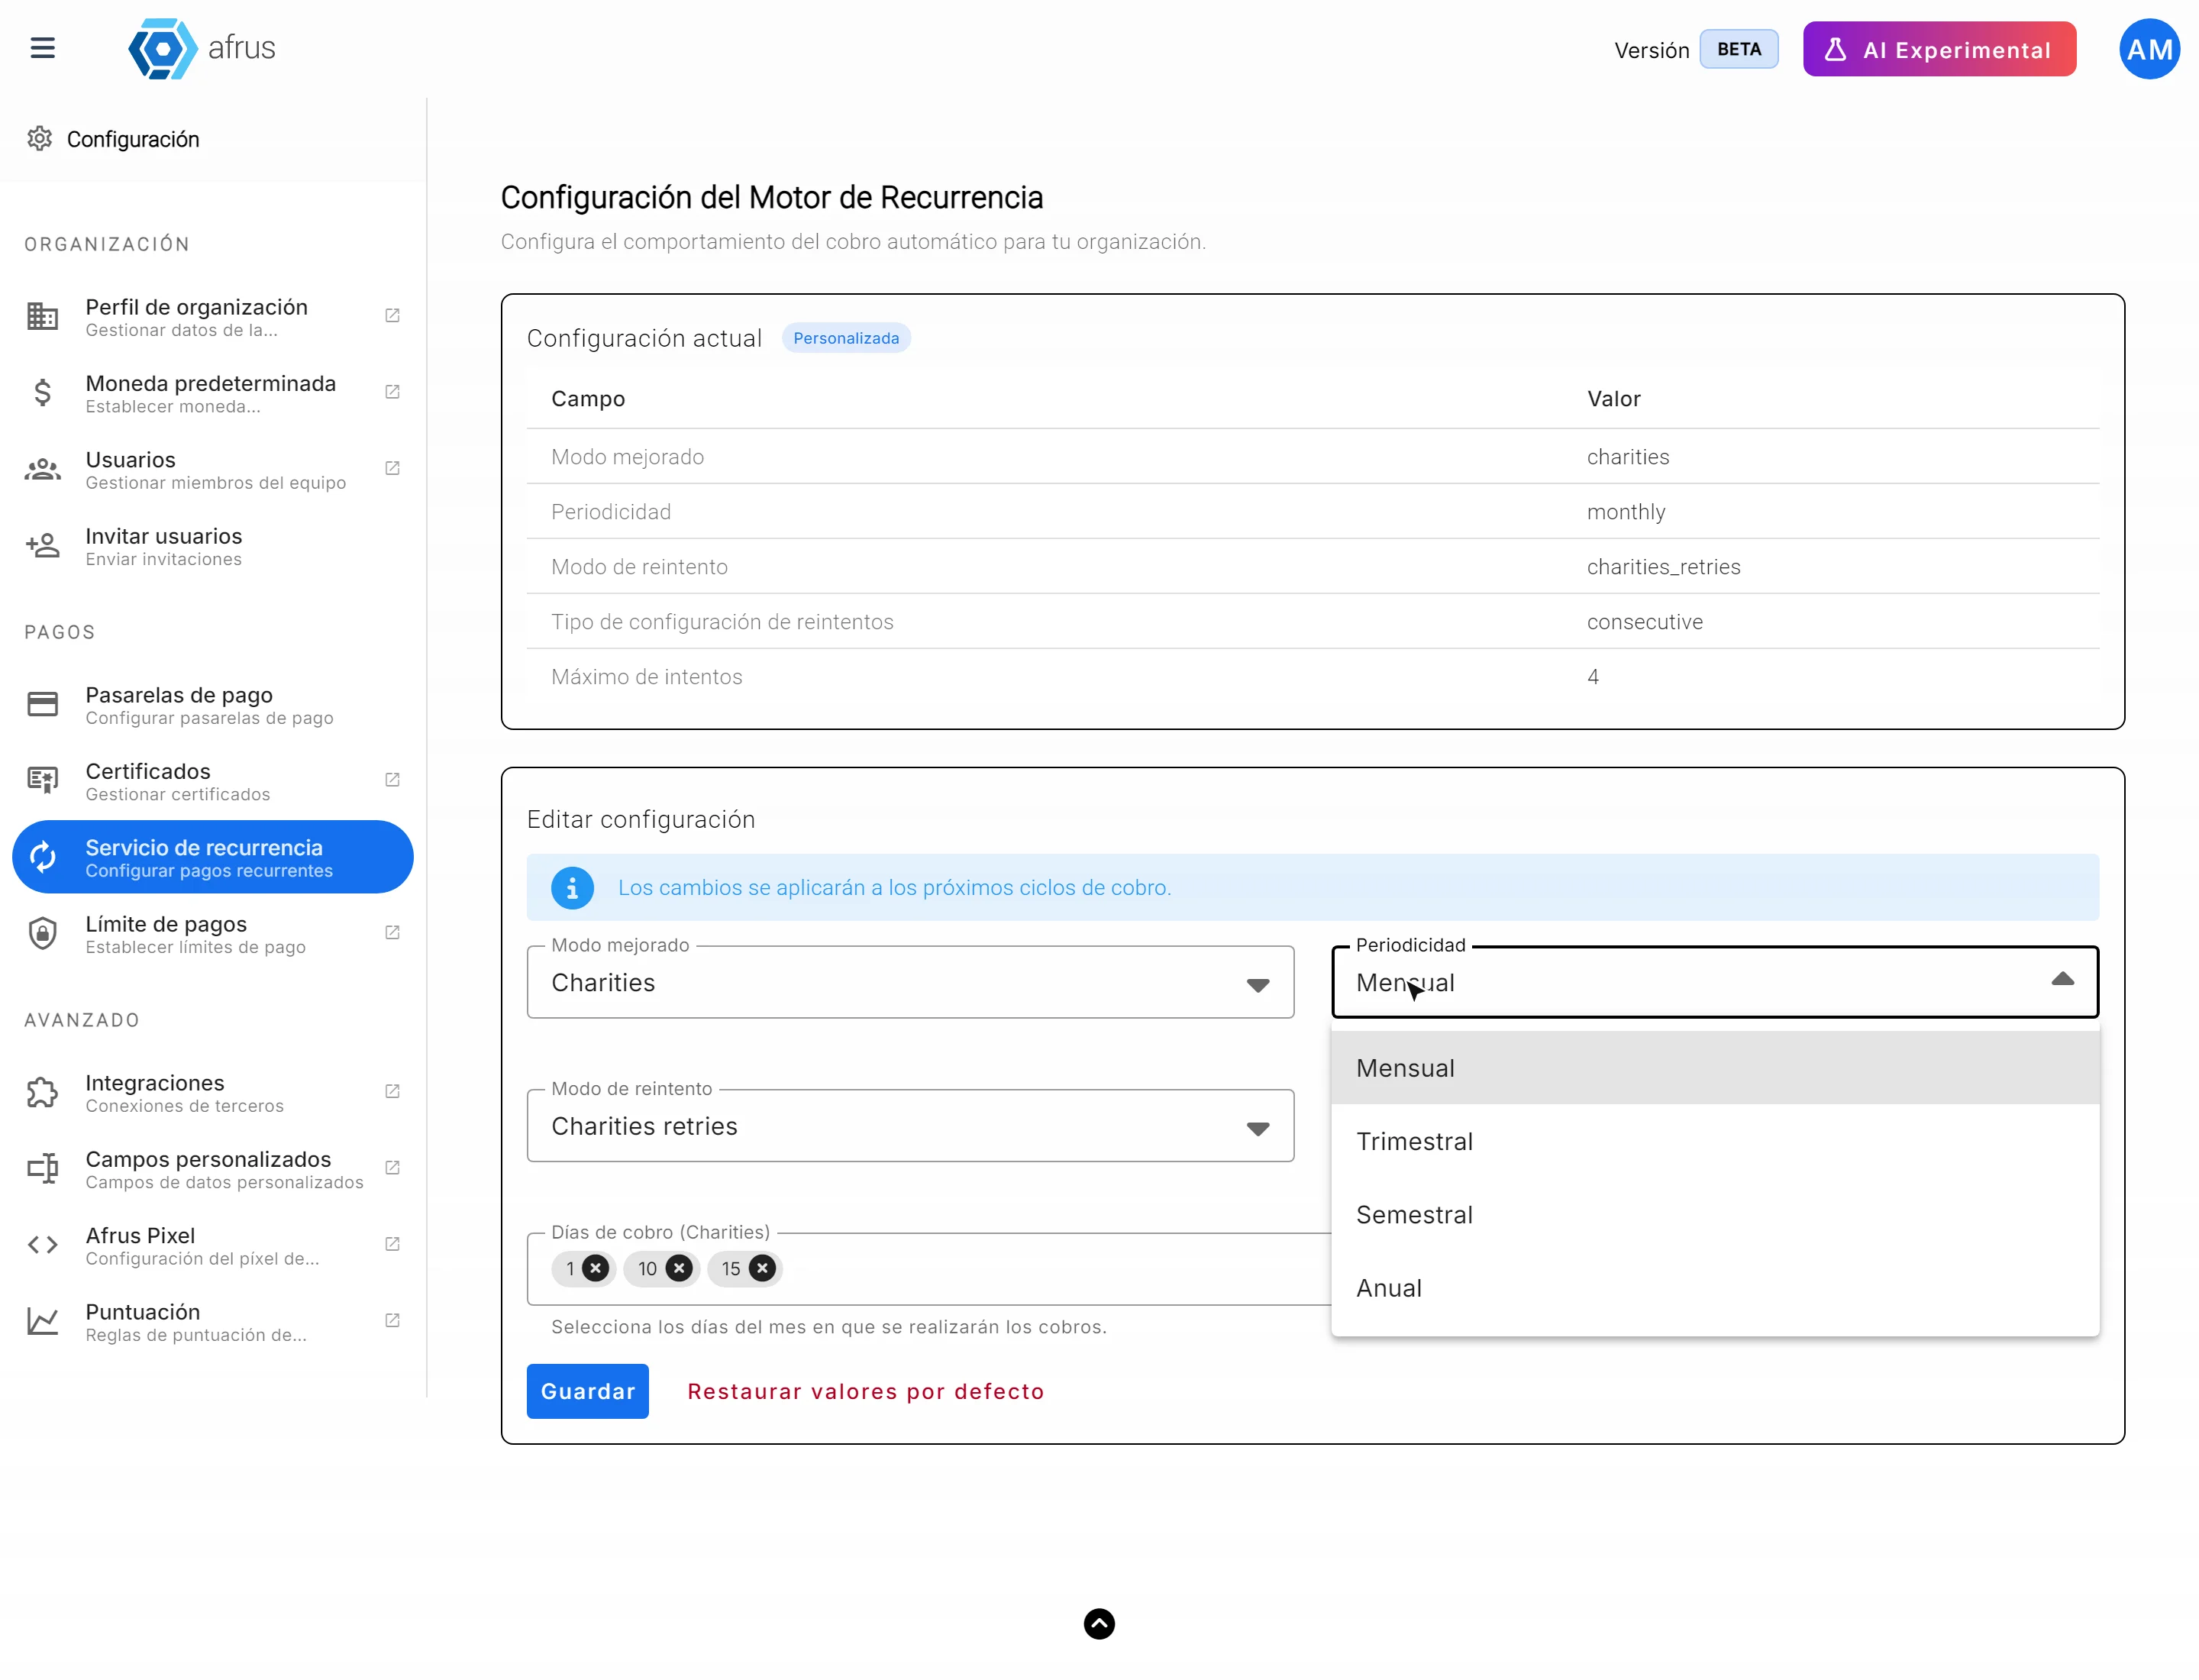Remove day 1 chip from Días de cobro
2199x1680 pixels.
coord(595,1268)
